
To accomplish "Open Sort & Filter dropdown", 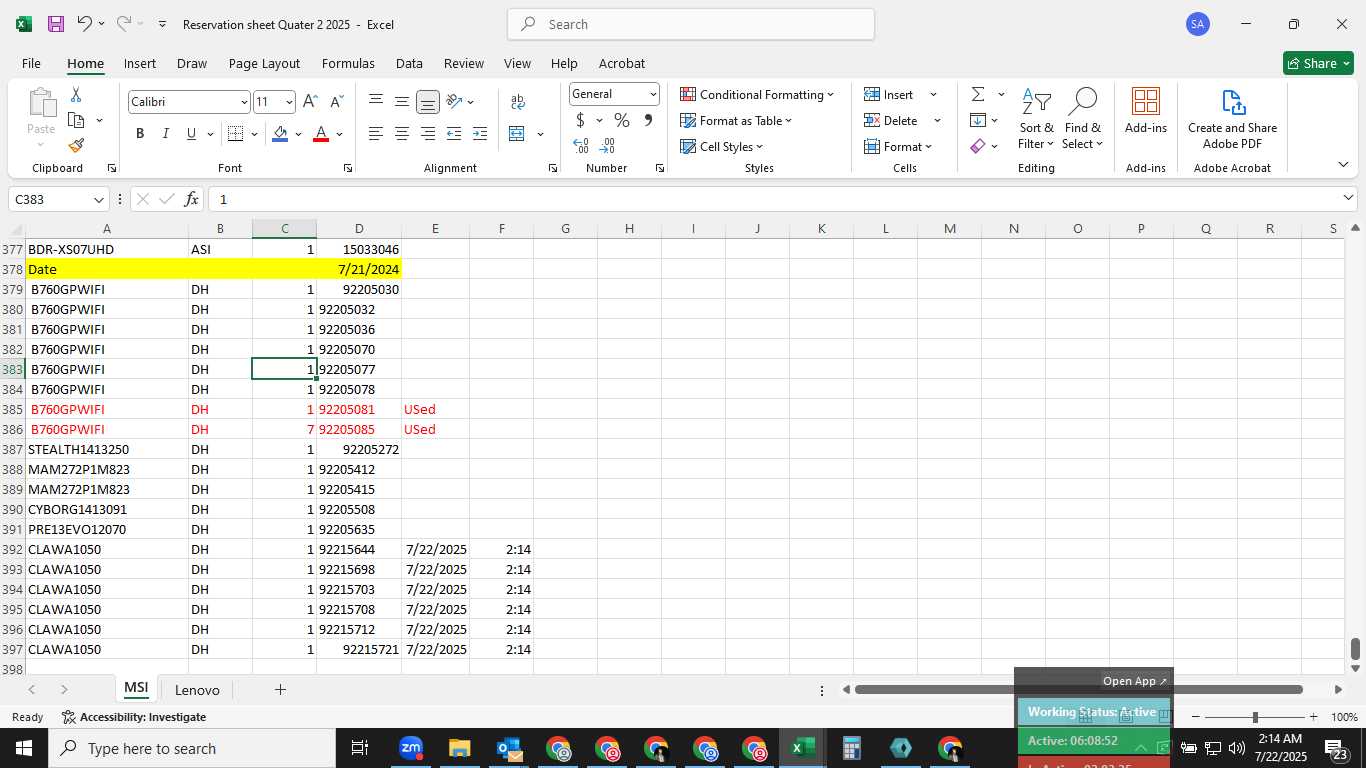I will 1036,118.
